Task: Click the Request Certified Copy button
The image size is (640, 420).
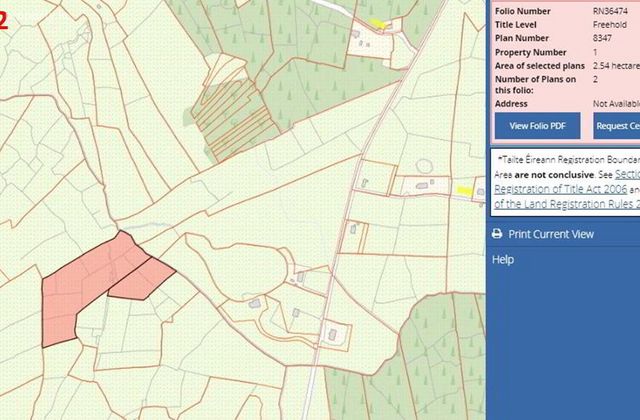Action: 616,126
